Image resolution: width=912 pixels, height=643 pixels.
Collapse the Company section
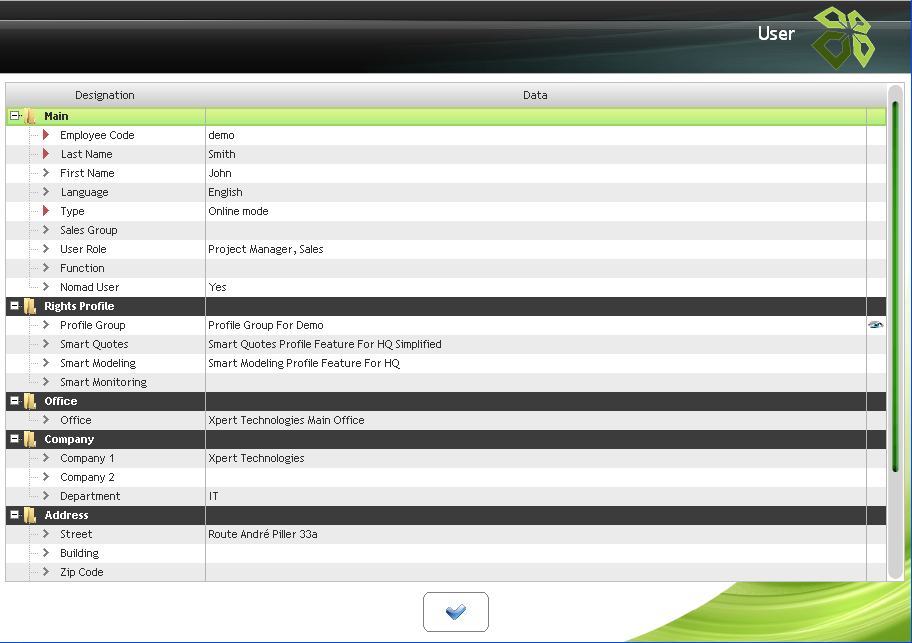pyautogui.click(x=15, y=439)
